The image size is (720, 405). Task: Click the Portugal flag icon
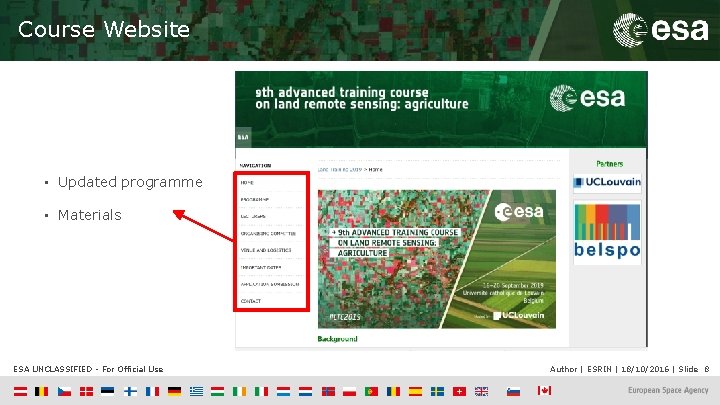pyautogui.click(x=371, y=391)
